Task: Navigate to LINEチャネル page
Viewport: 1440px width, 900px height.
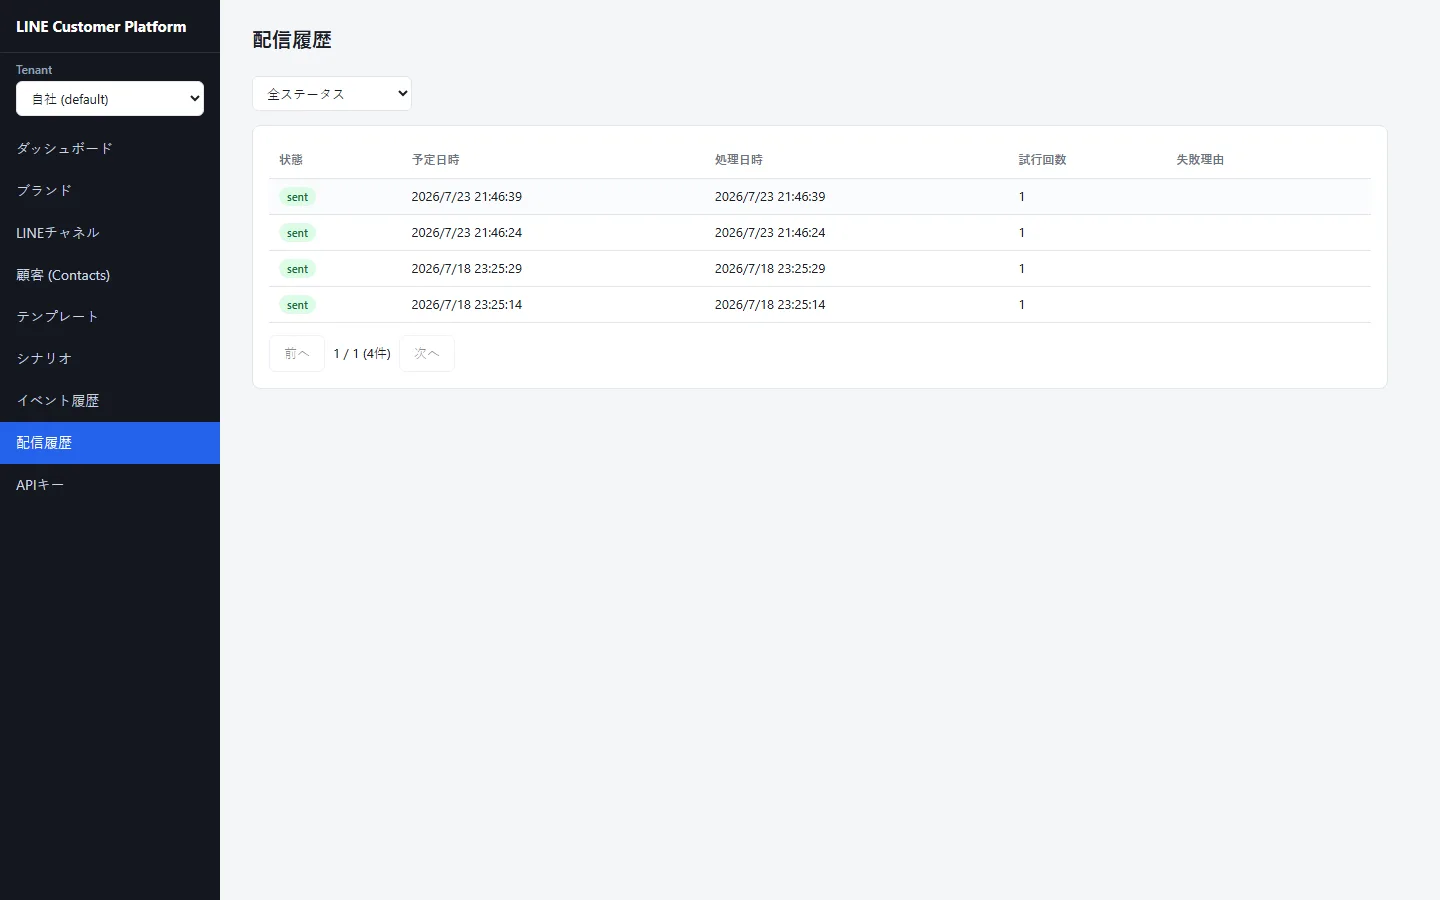Action: [110, 232]
